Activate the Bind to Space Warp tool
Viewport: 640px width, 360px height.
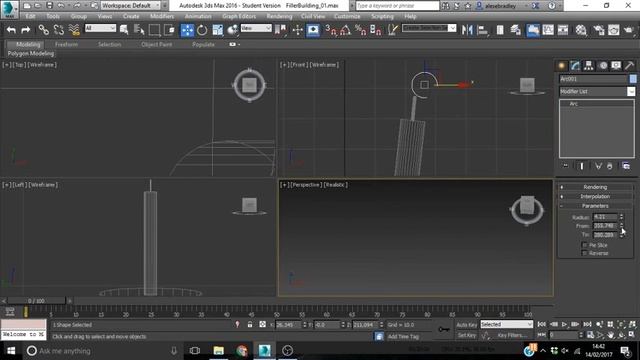tap(74, 30)
